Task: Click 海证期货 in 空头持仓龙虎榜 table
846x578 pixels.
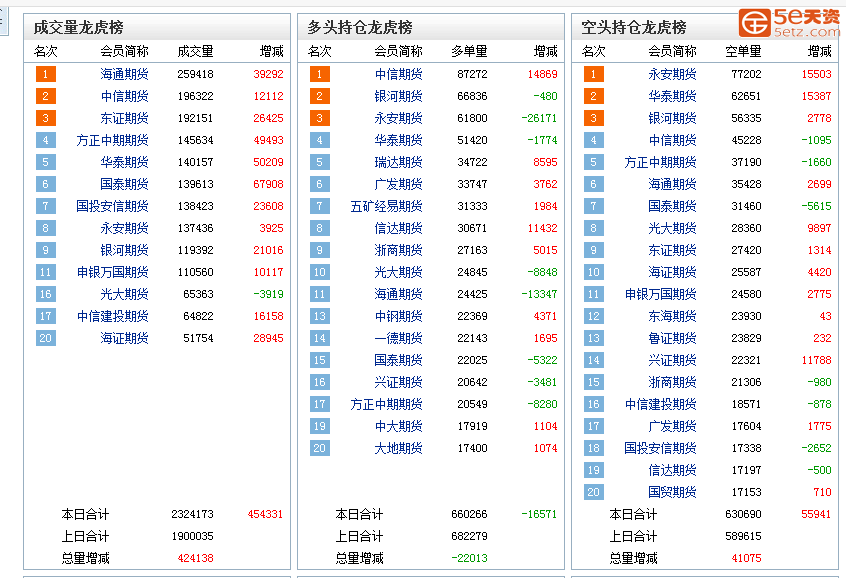Action: coord(672,272)
